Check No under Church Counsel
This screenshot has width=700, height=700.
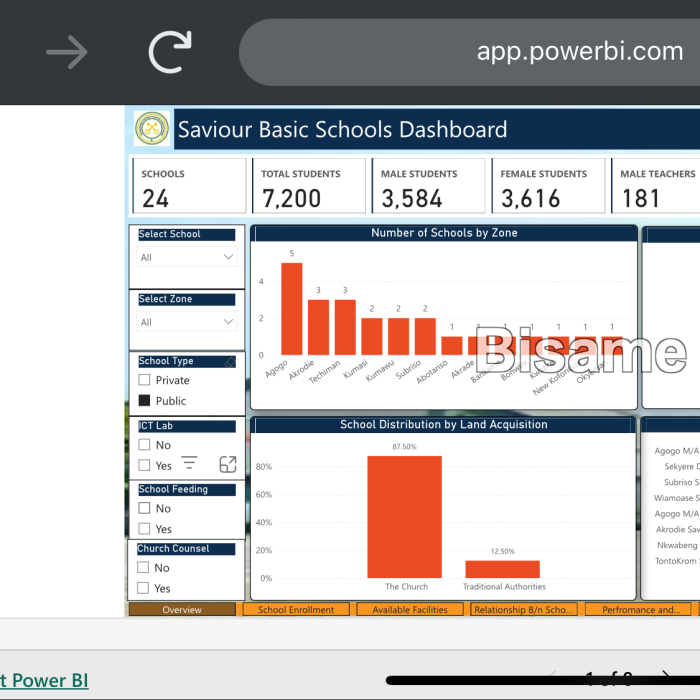pos(143,567)
